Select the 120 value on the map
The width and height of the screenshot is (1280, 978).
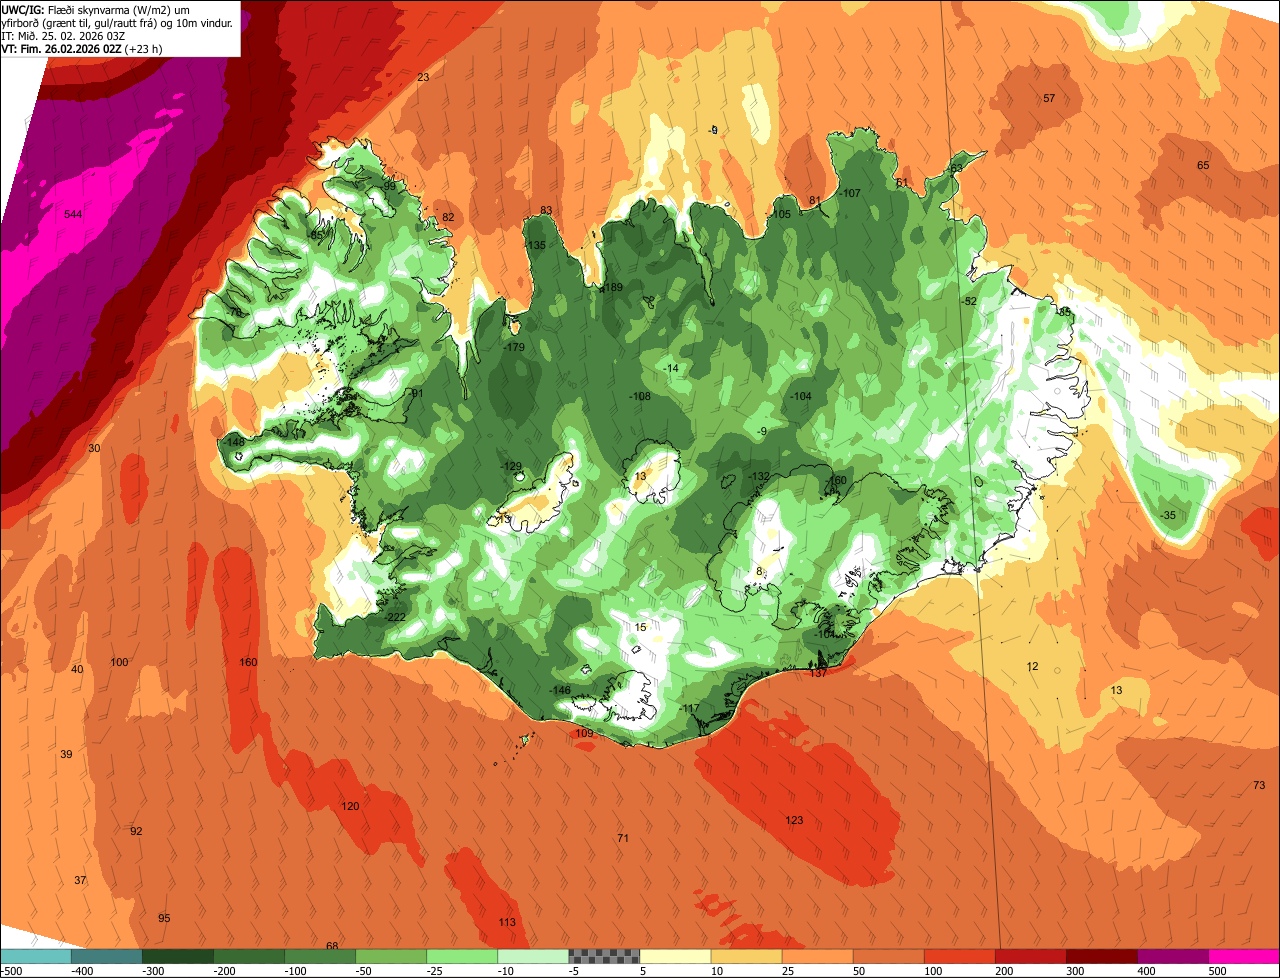(x=350, y=807)
